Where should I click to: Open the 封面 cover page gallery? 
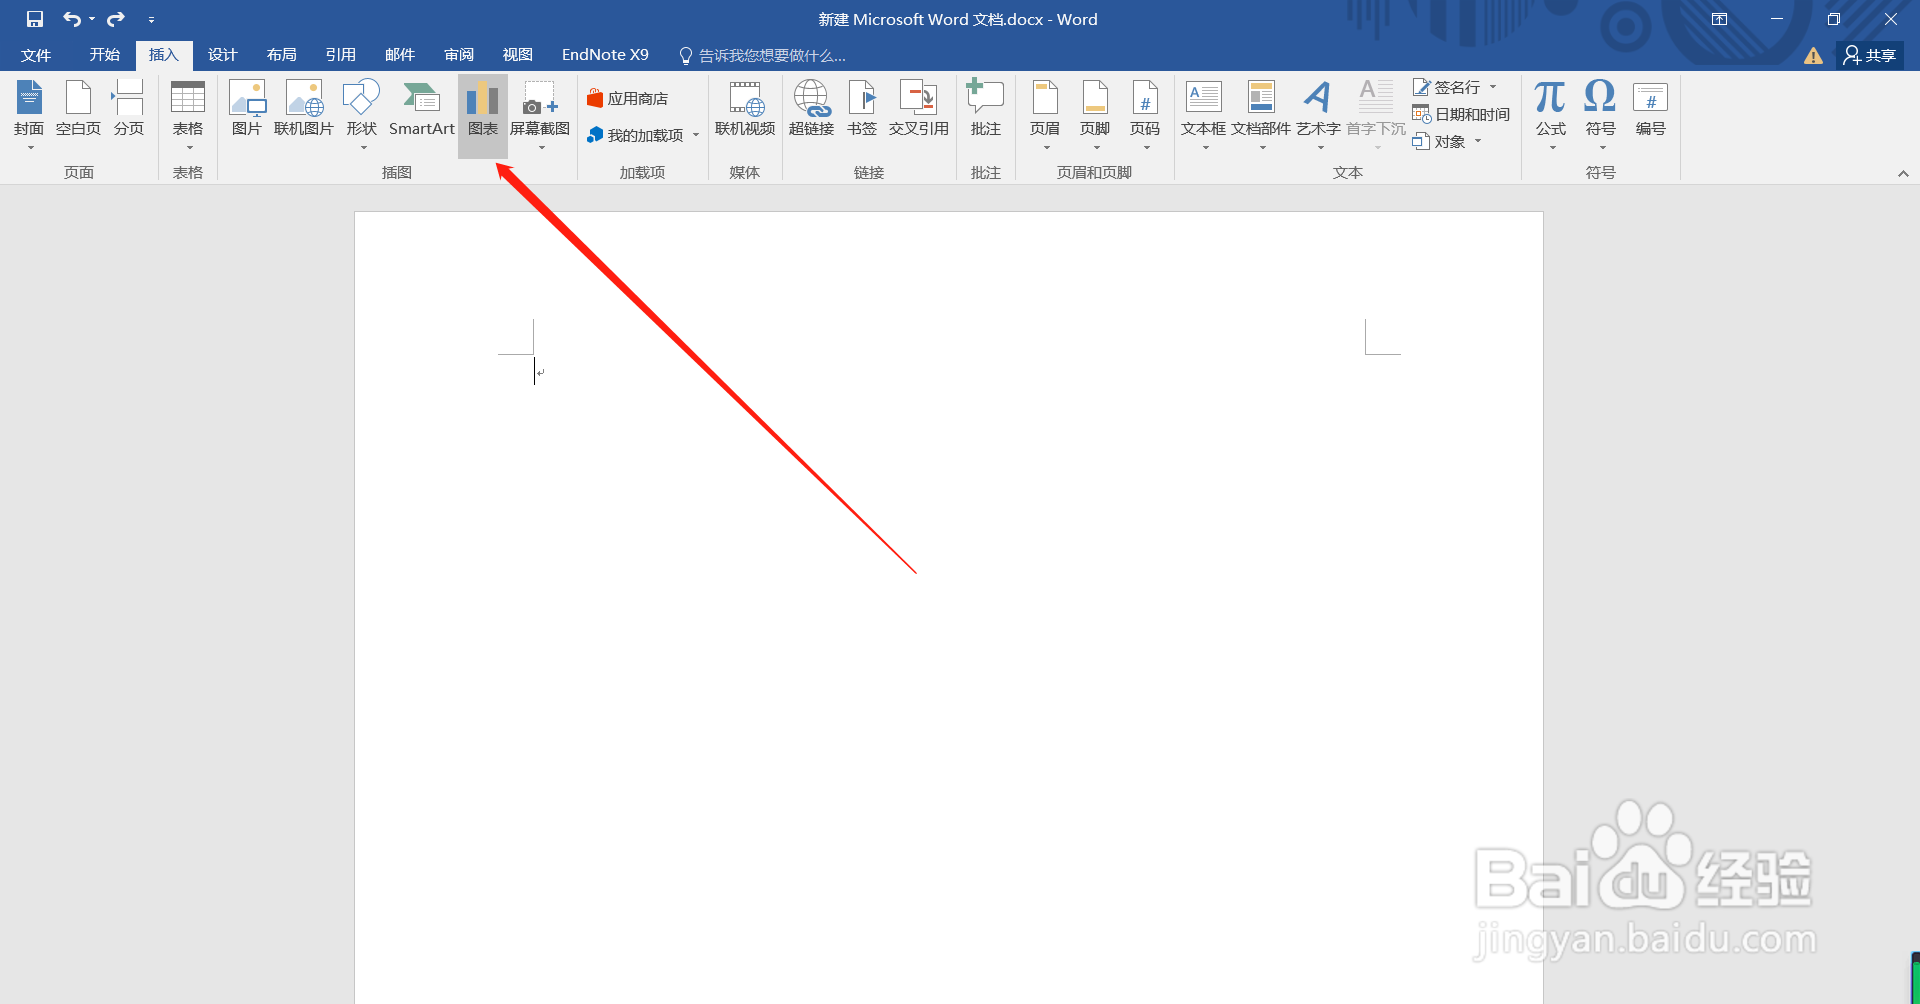pos(29,115)
